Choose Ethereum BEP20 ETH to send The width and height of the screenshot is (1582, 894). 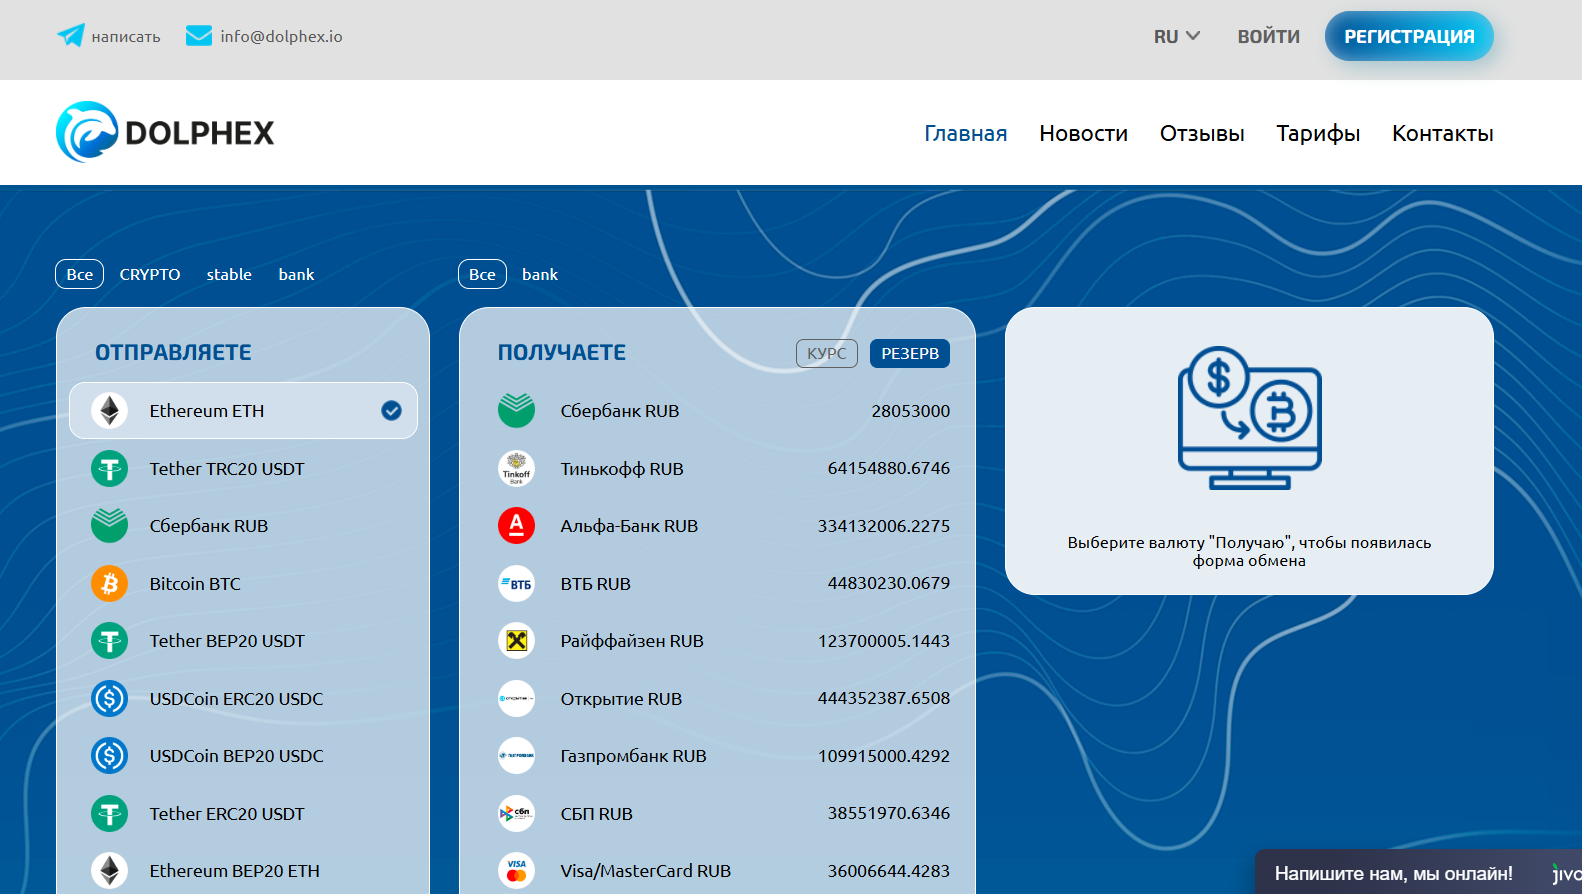(x=243, y=871)
